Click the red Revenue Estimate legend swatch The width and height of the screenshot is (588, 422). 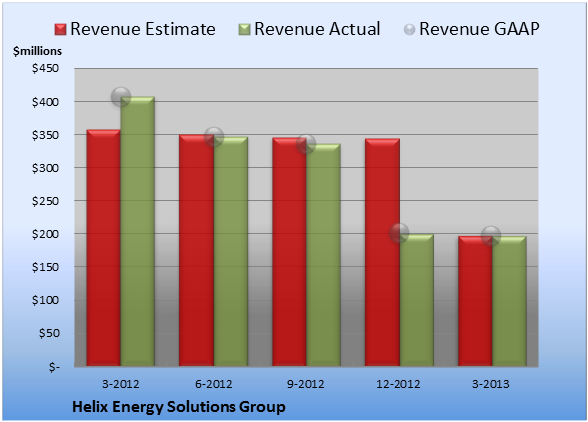(60, 30)
